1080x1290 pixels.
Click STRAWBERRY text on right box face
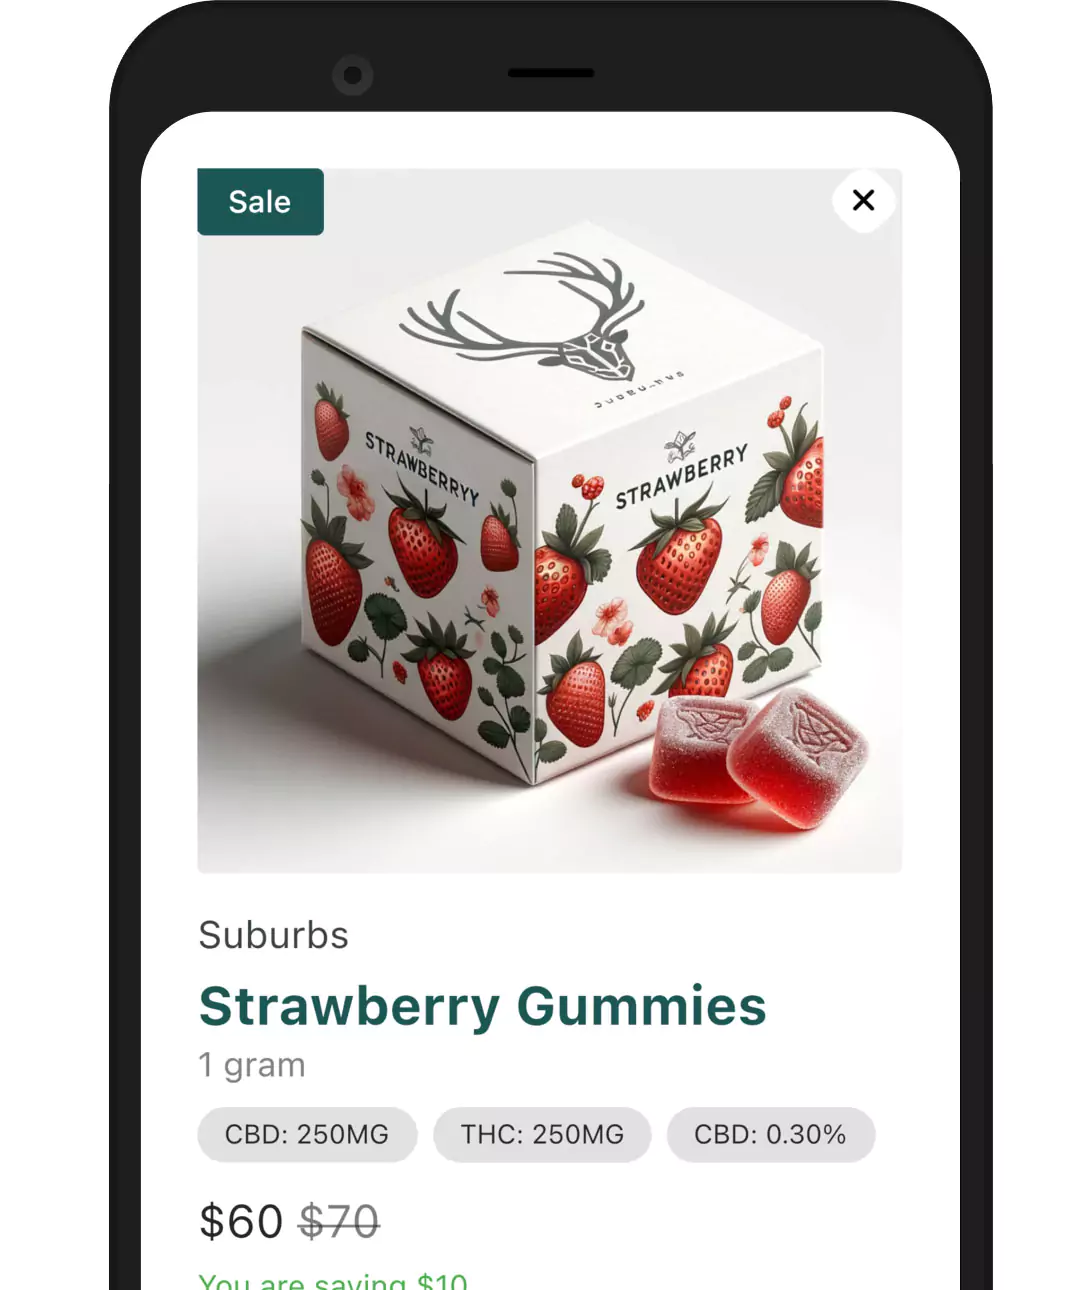coord(681,478)
